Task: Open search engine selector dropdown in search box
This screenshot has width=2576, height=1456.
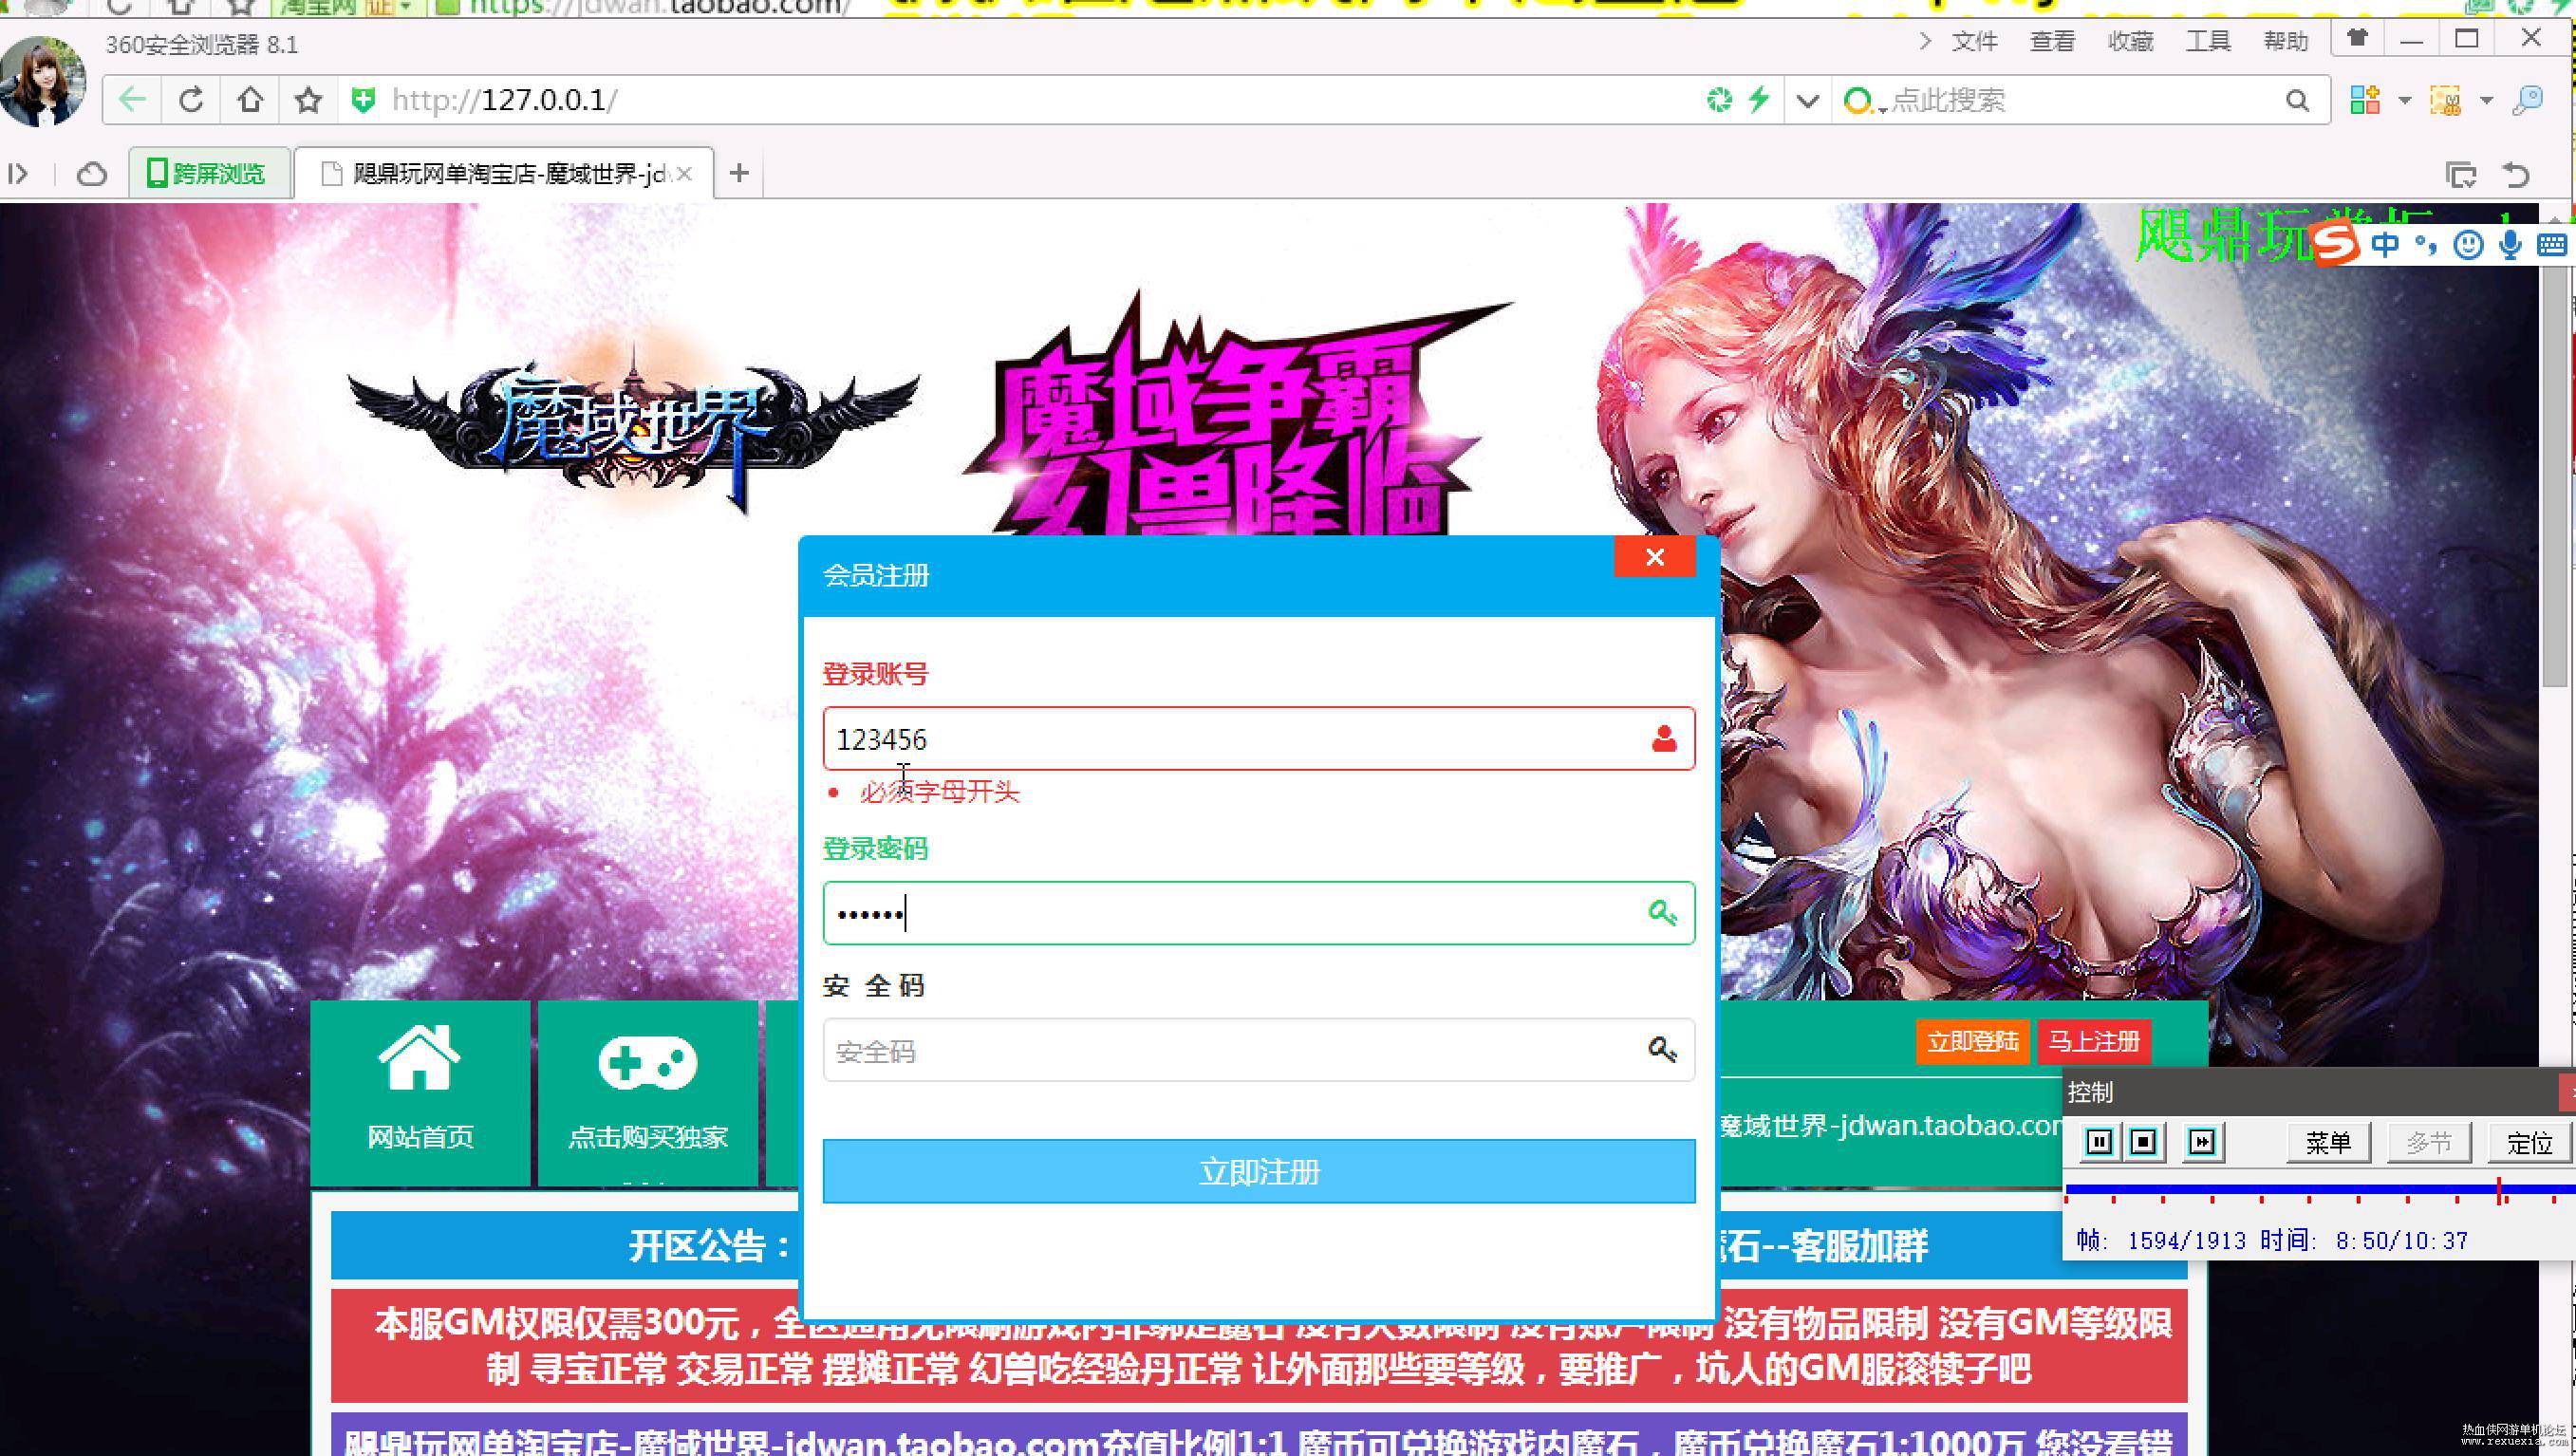Action: (x=1864, y=101)
